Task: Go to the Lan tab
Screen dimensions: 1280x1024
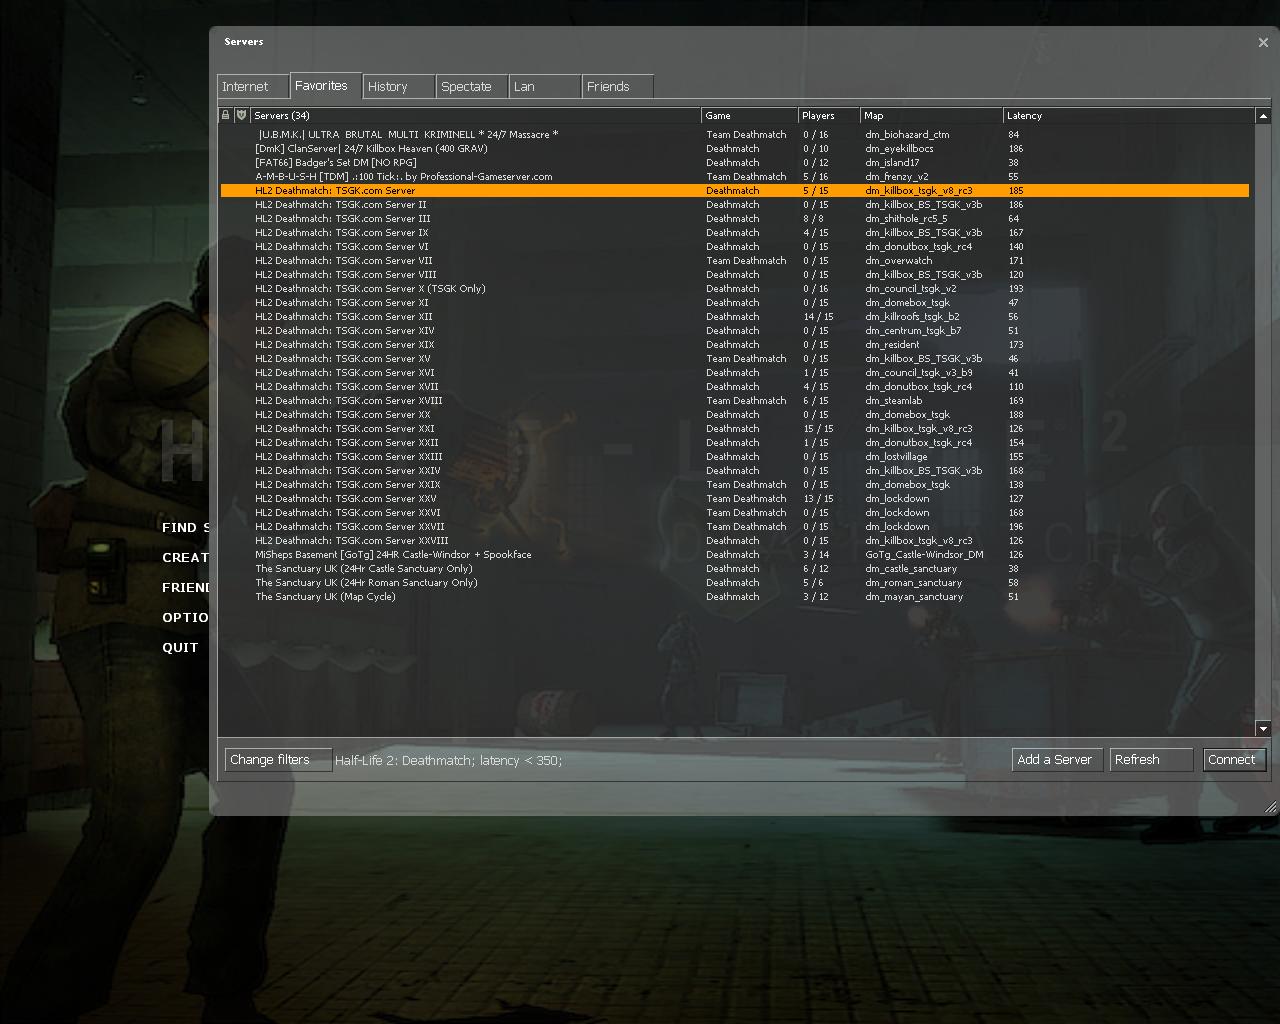Action: pos(544,87)
